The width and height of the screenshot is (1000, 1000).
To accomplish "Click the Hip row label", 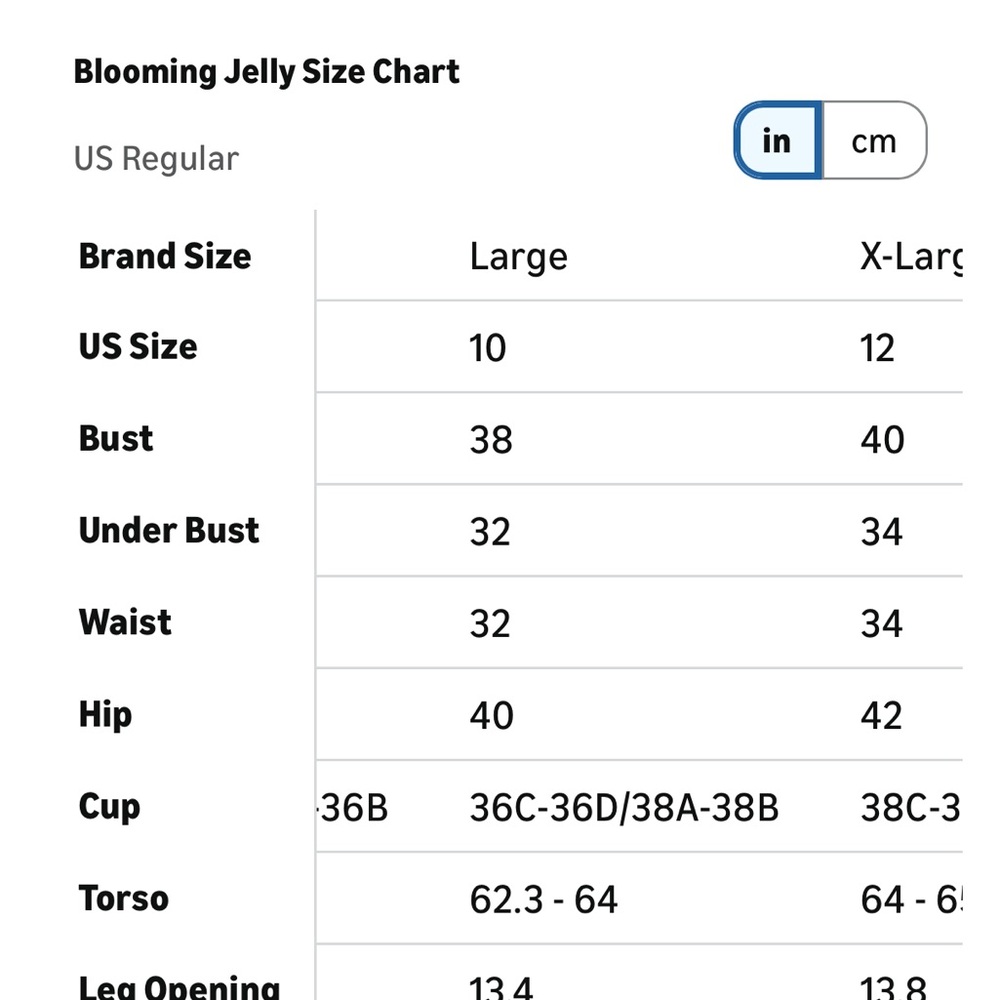I will click(105, 715).
